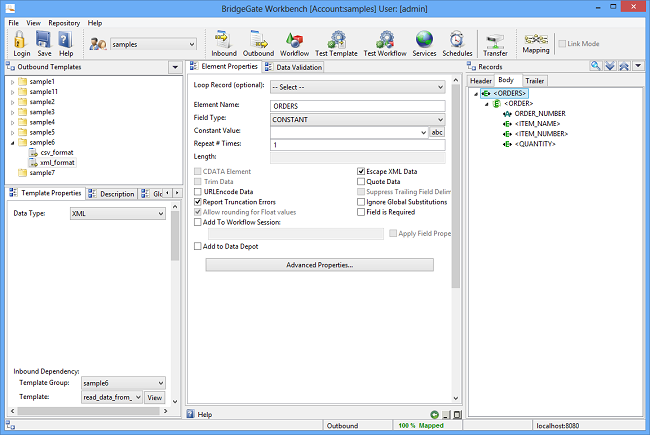The height and width of the screenshot is (435, 650).
Task: Open the Transfer tool
Action: (x=495, y=41)
